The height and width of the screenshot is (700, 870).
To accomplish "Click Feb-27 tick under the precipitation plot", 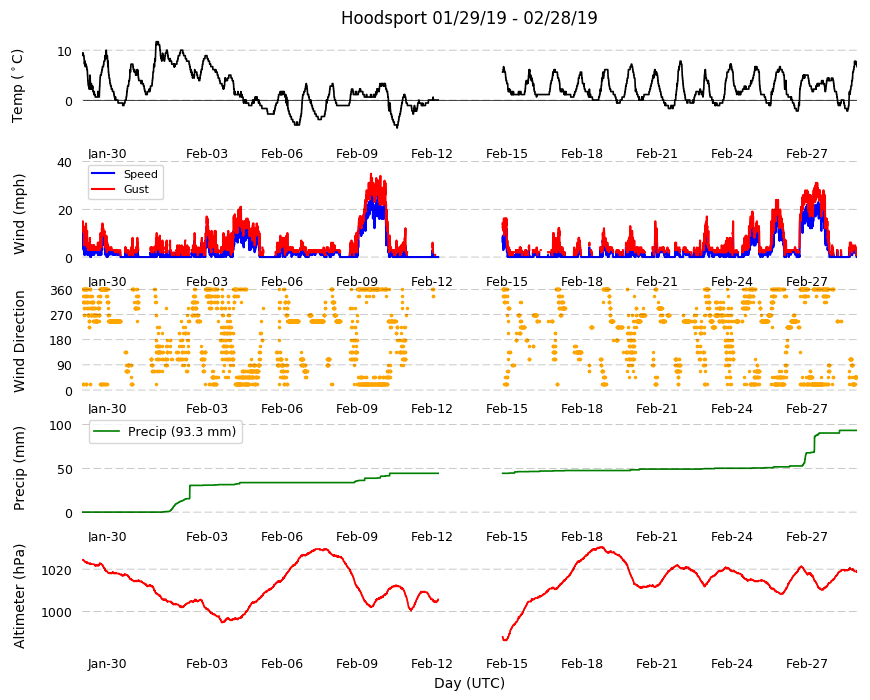I will pyautogui.click(x=807, y=536).
